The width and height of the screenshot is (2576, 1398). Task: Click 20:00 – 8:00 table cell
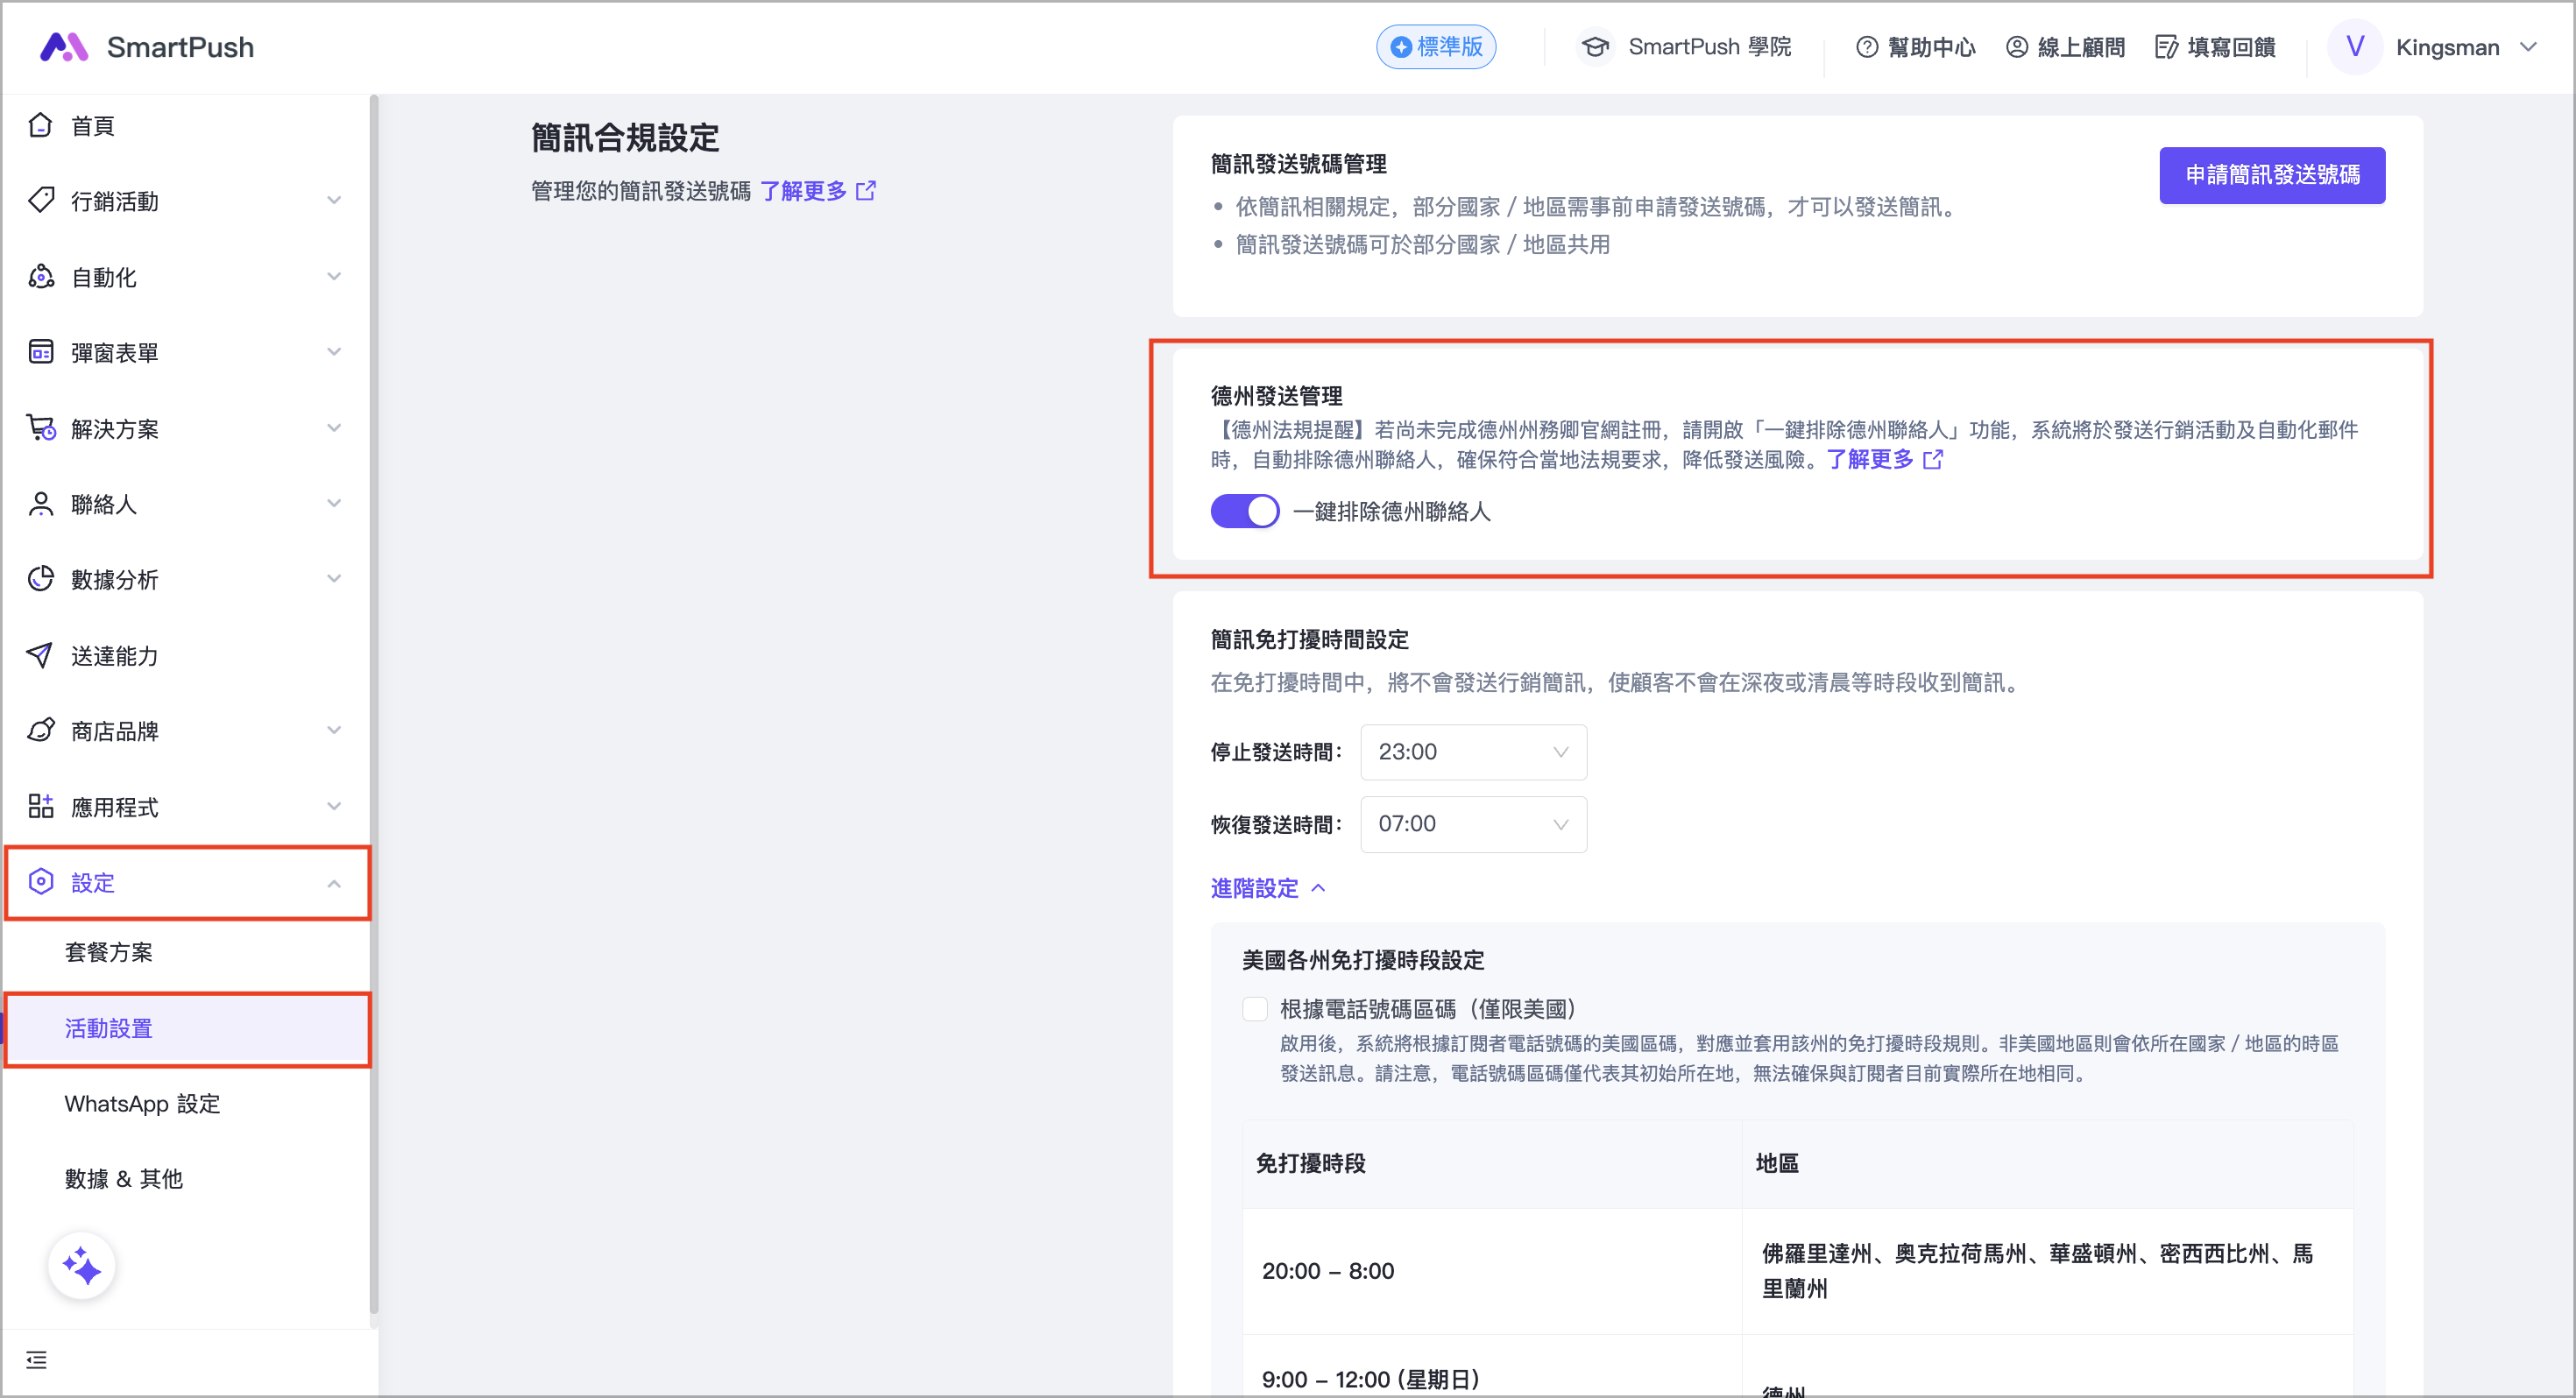point(1492,1271)
